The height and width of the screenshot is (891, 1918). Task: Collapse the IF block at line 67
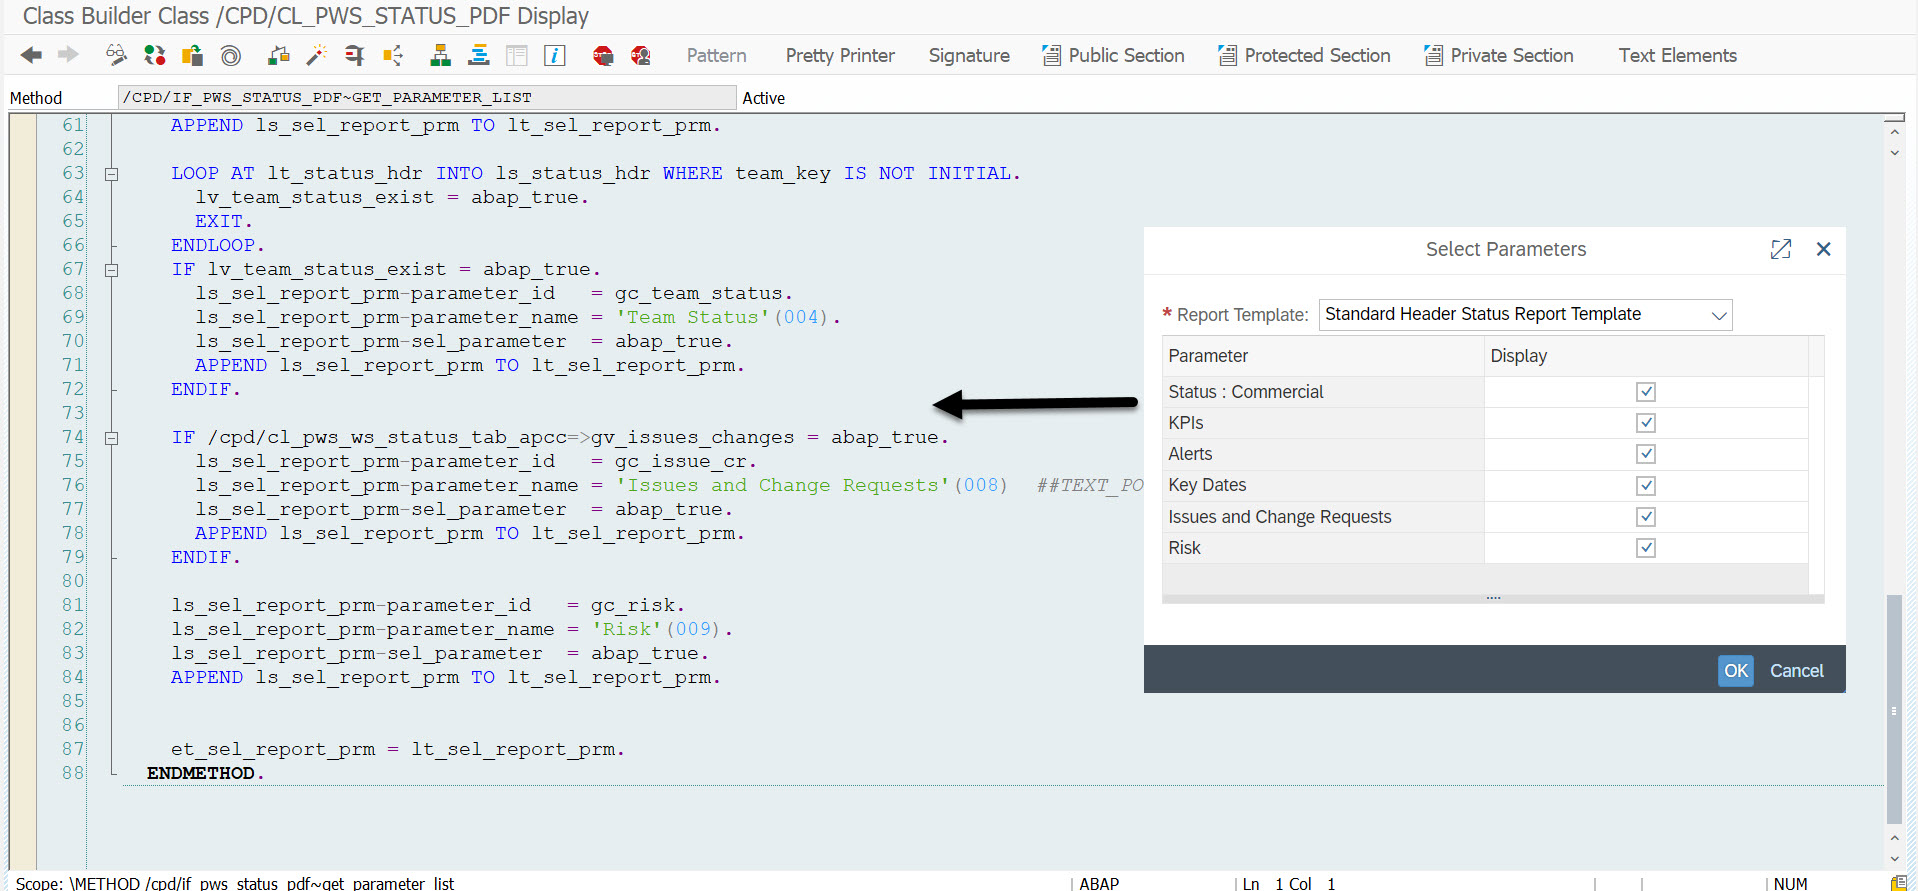pyautogui.click(x=112, y=270)
